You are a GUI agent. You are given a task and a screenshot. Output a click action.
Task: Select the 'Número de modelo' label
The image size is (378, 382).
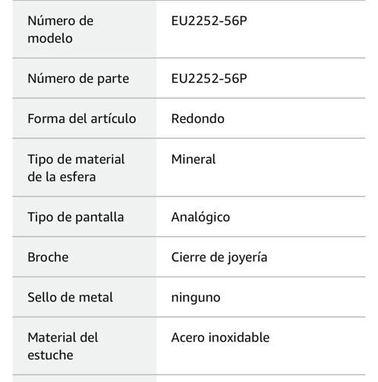60,29
